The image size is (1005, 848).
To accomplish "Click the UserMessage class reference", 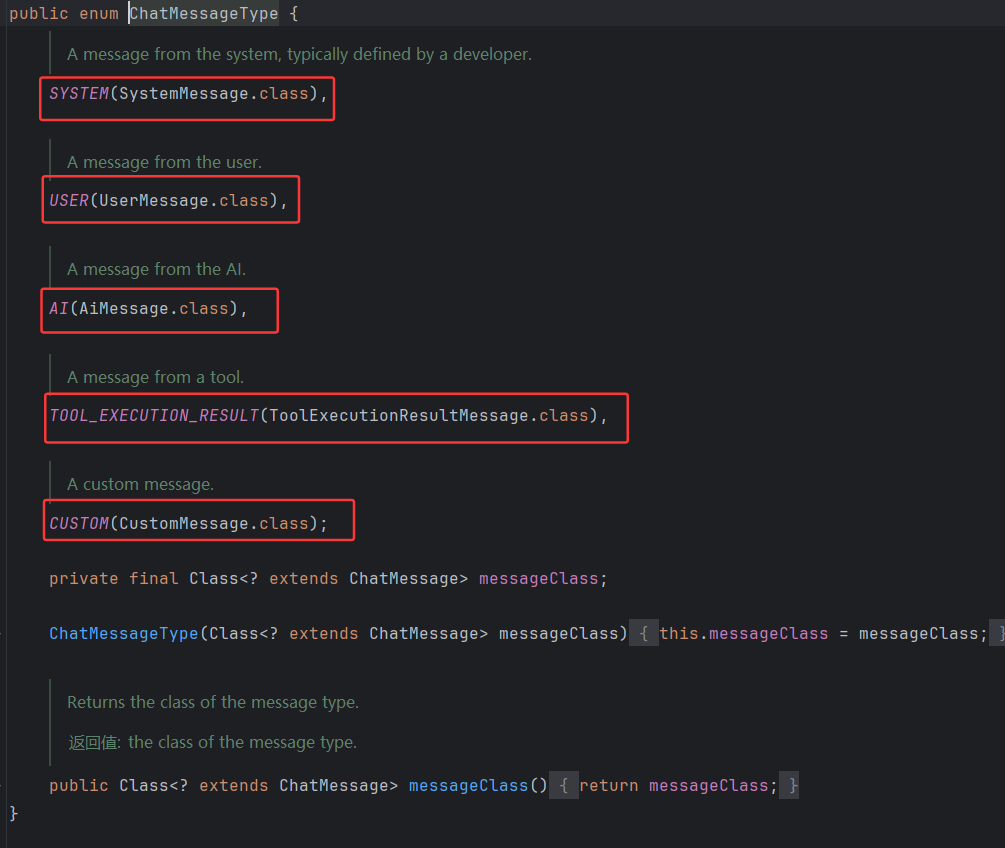I will pos(154,200).
